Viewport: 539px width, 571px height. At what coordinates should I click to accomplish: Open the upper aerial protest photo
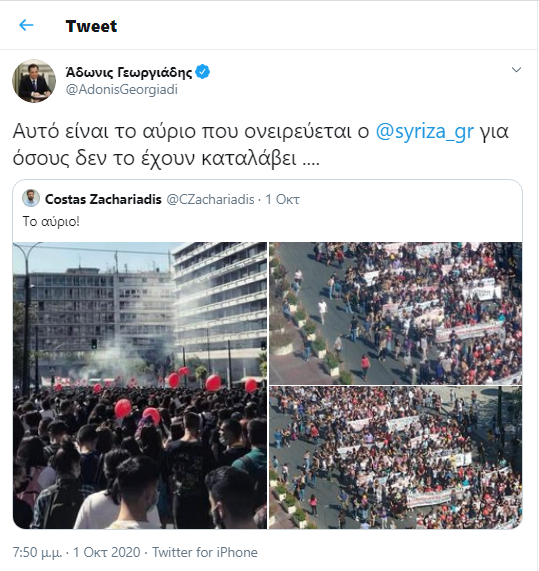pyautogui.click(x=396, y=313)
